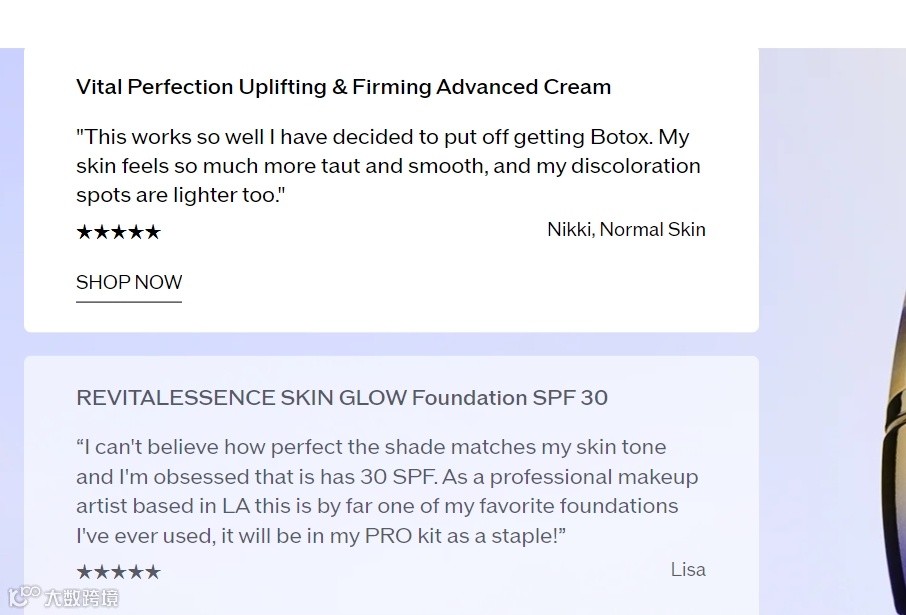The image size is (906, 615).
Task: Click the fourth star in Lisa's rating
Action: click(x=136, y=572)
